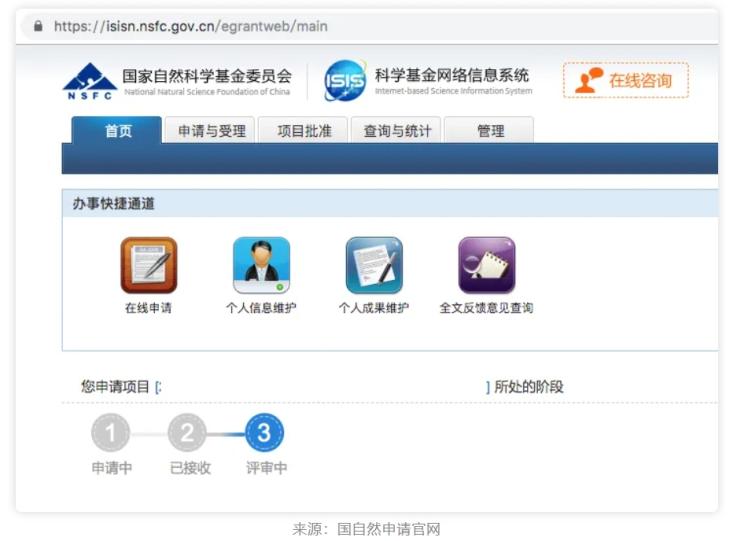Switch to the 首页 tab
Viewport: 737px width, 541px height.
(118, 131)
